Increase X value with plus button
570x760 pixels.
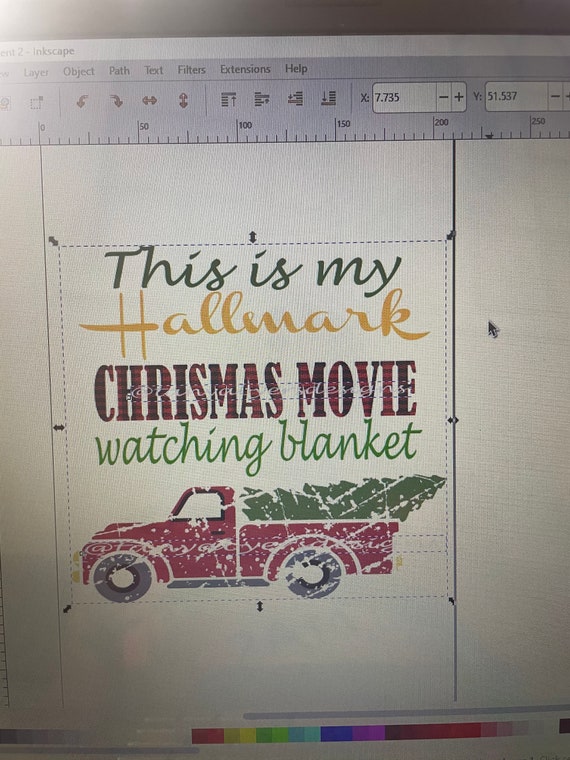pos(459,97)
